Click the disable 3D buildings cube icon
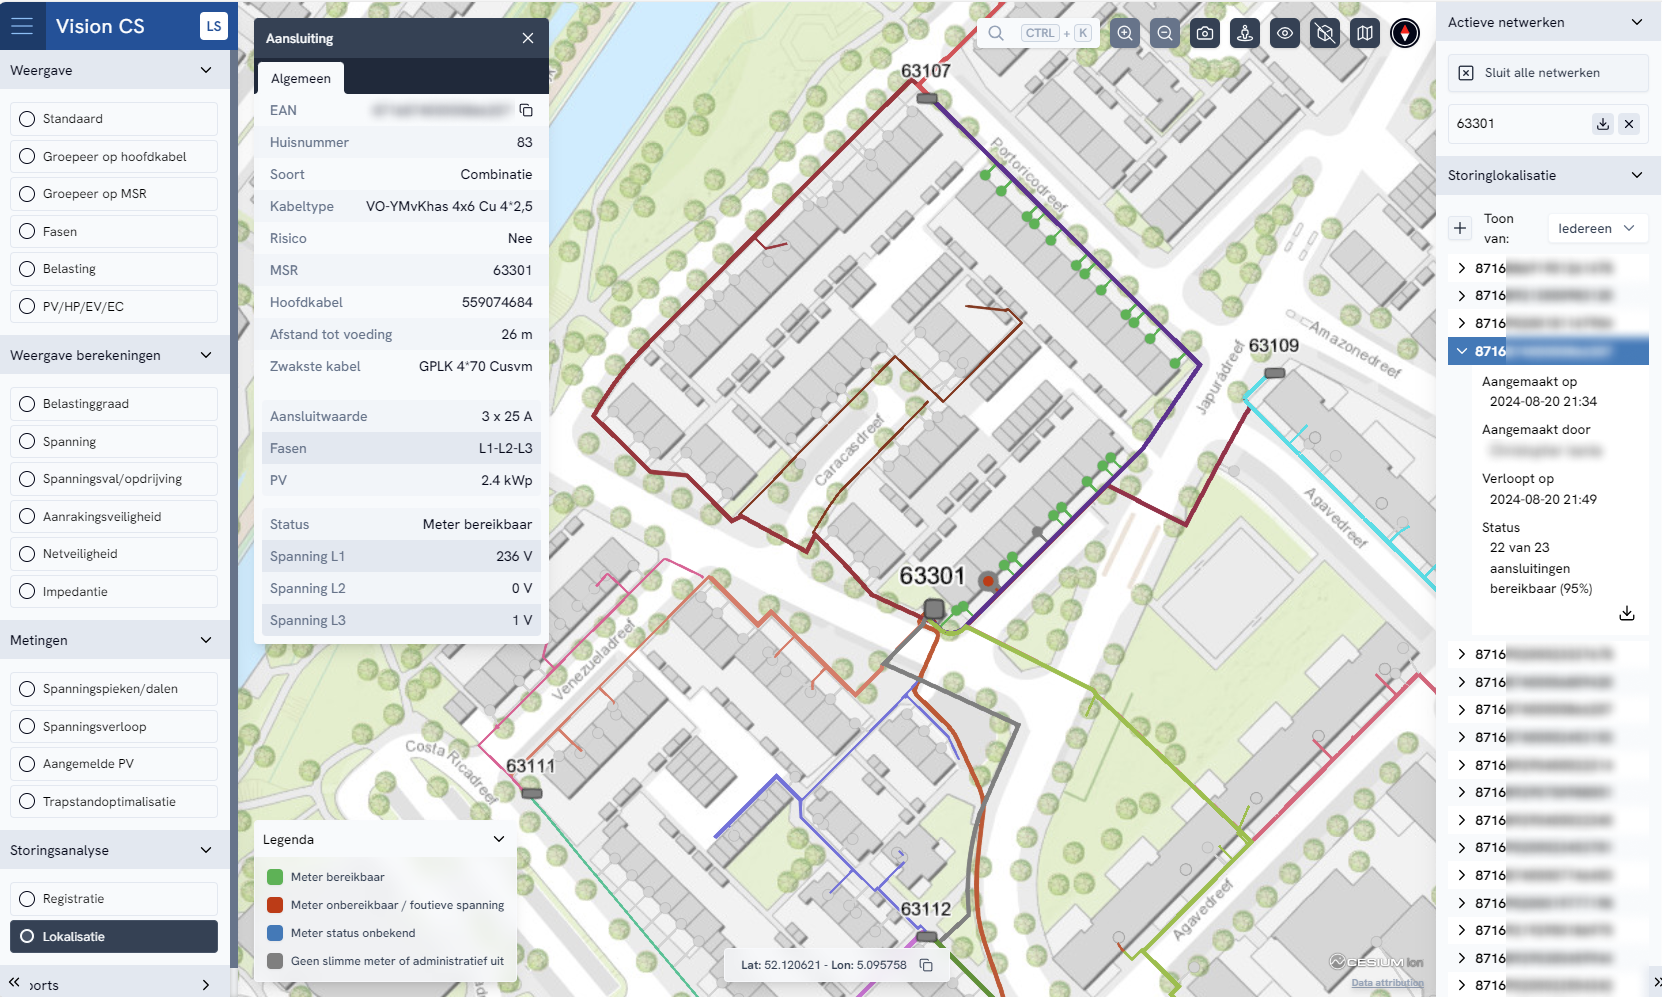 tap(1325, 33)
